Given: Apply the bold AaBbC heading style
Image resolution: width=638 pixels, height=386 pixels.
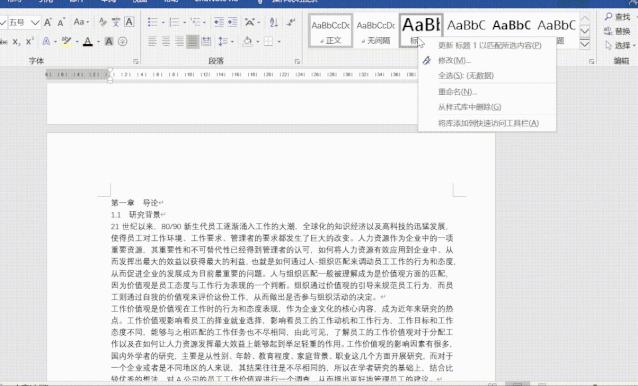Looking at the screenshot, I should (511, 26).
